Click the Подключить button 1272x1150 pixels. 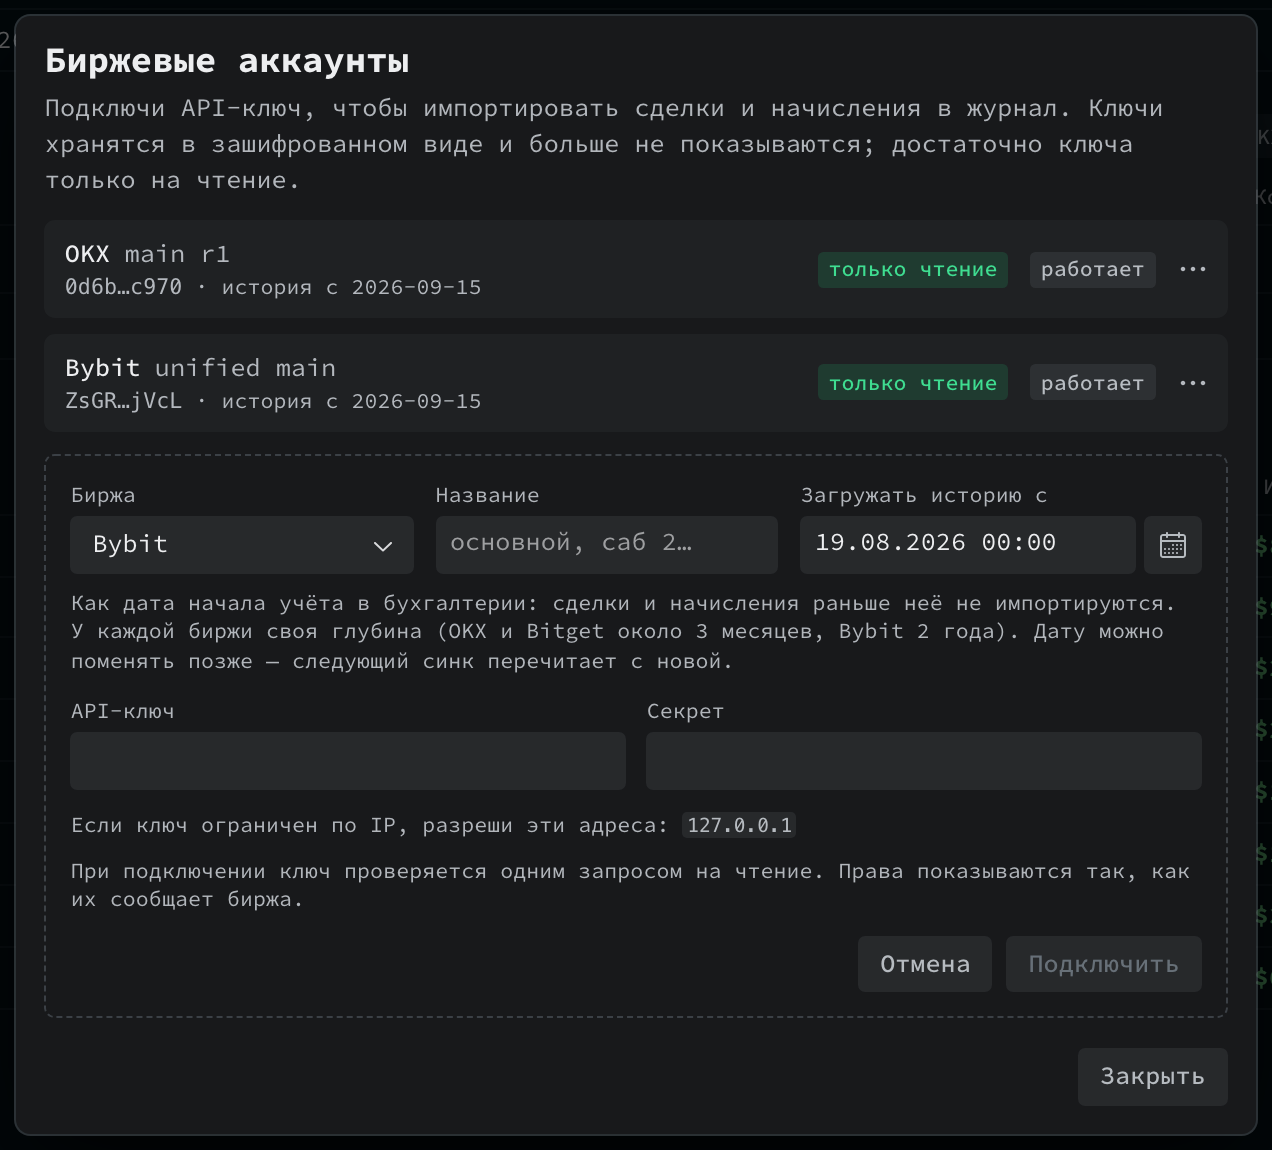[x=1104, y=964]
